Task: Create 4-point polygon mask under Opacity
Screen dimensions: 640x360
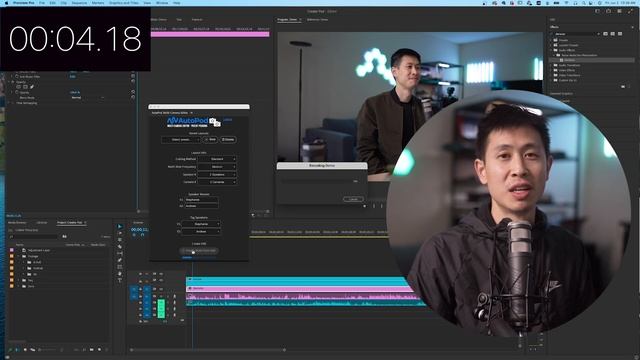Action: point(25,87)
